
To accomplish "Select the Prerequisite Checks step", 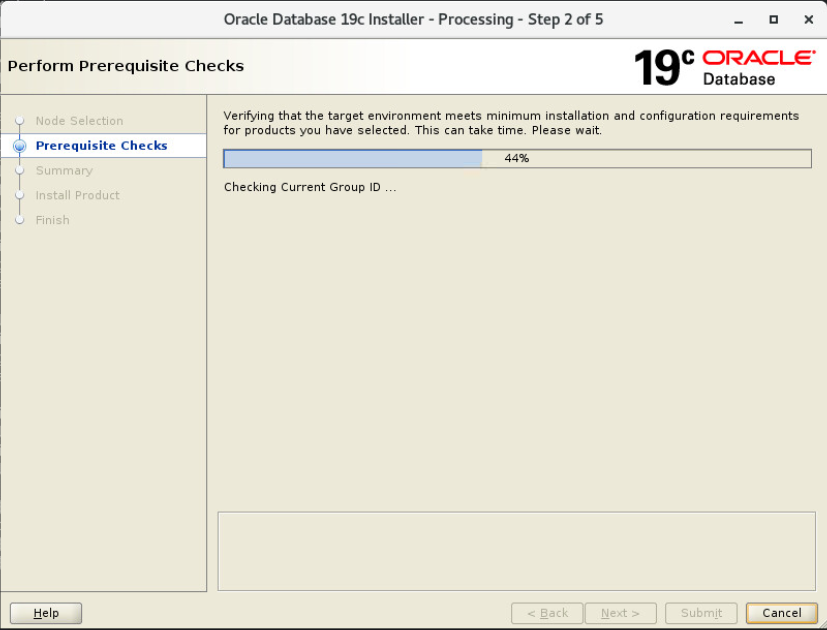I will [x=101, y=146].
